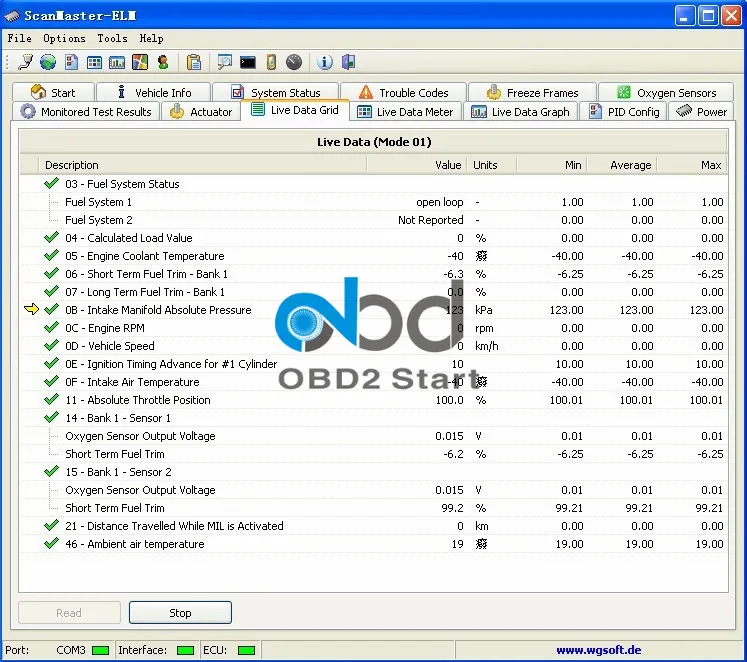Click the exit door toolbar icon
This screenshot has height=662, width=747.
pos(349,62)
